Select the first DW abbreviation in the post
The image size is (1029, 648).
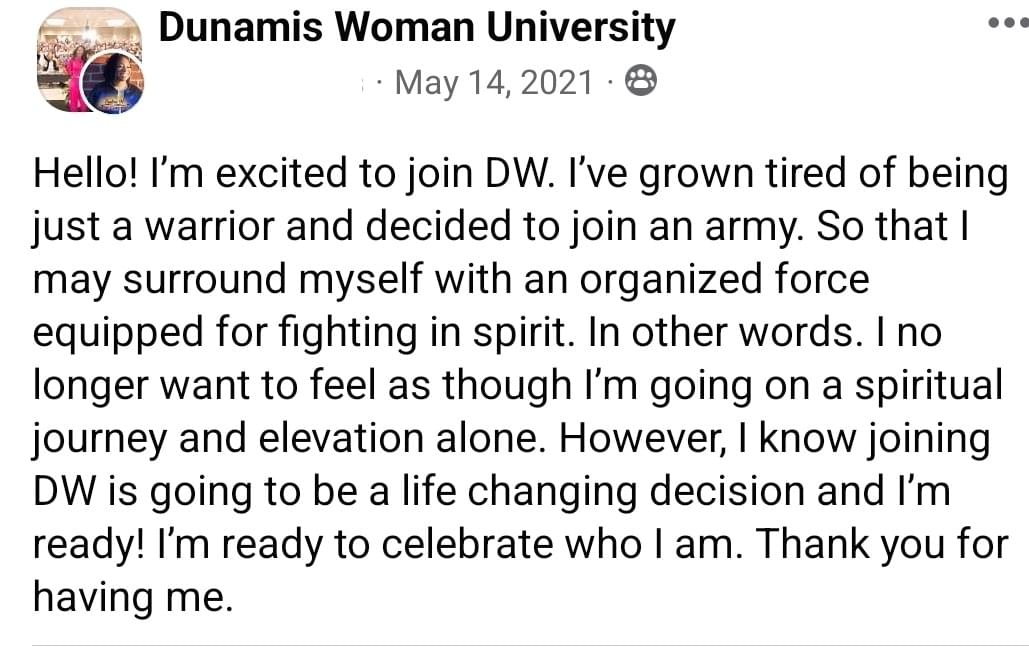click(520, 173)
